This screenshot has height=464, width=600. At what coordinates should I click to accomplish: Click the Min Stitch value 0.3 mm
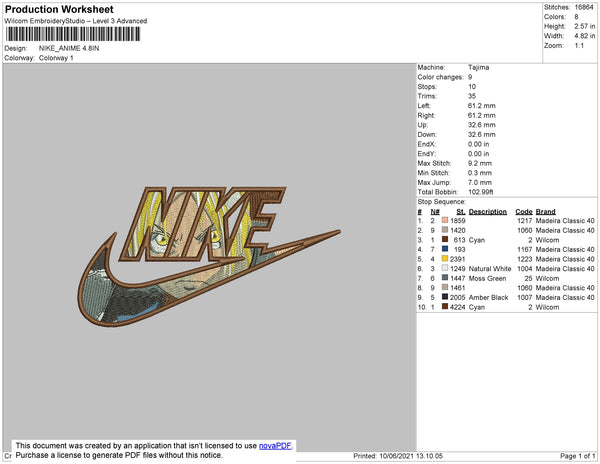point(480,173)
